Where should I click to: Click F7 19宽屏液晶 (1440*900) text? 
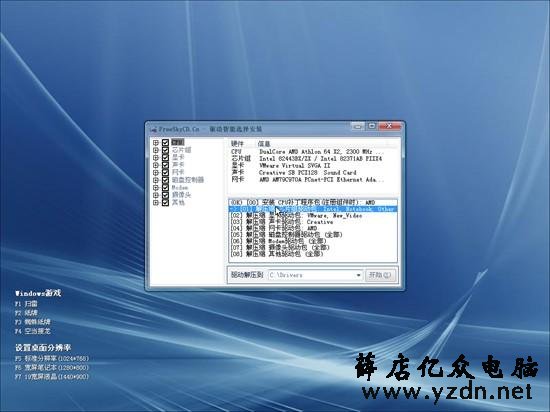pos(52,377)
